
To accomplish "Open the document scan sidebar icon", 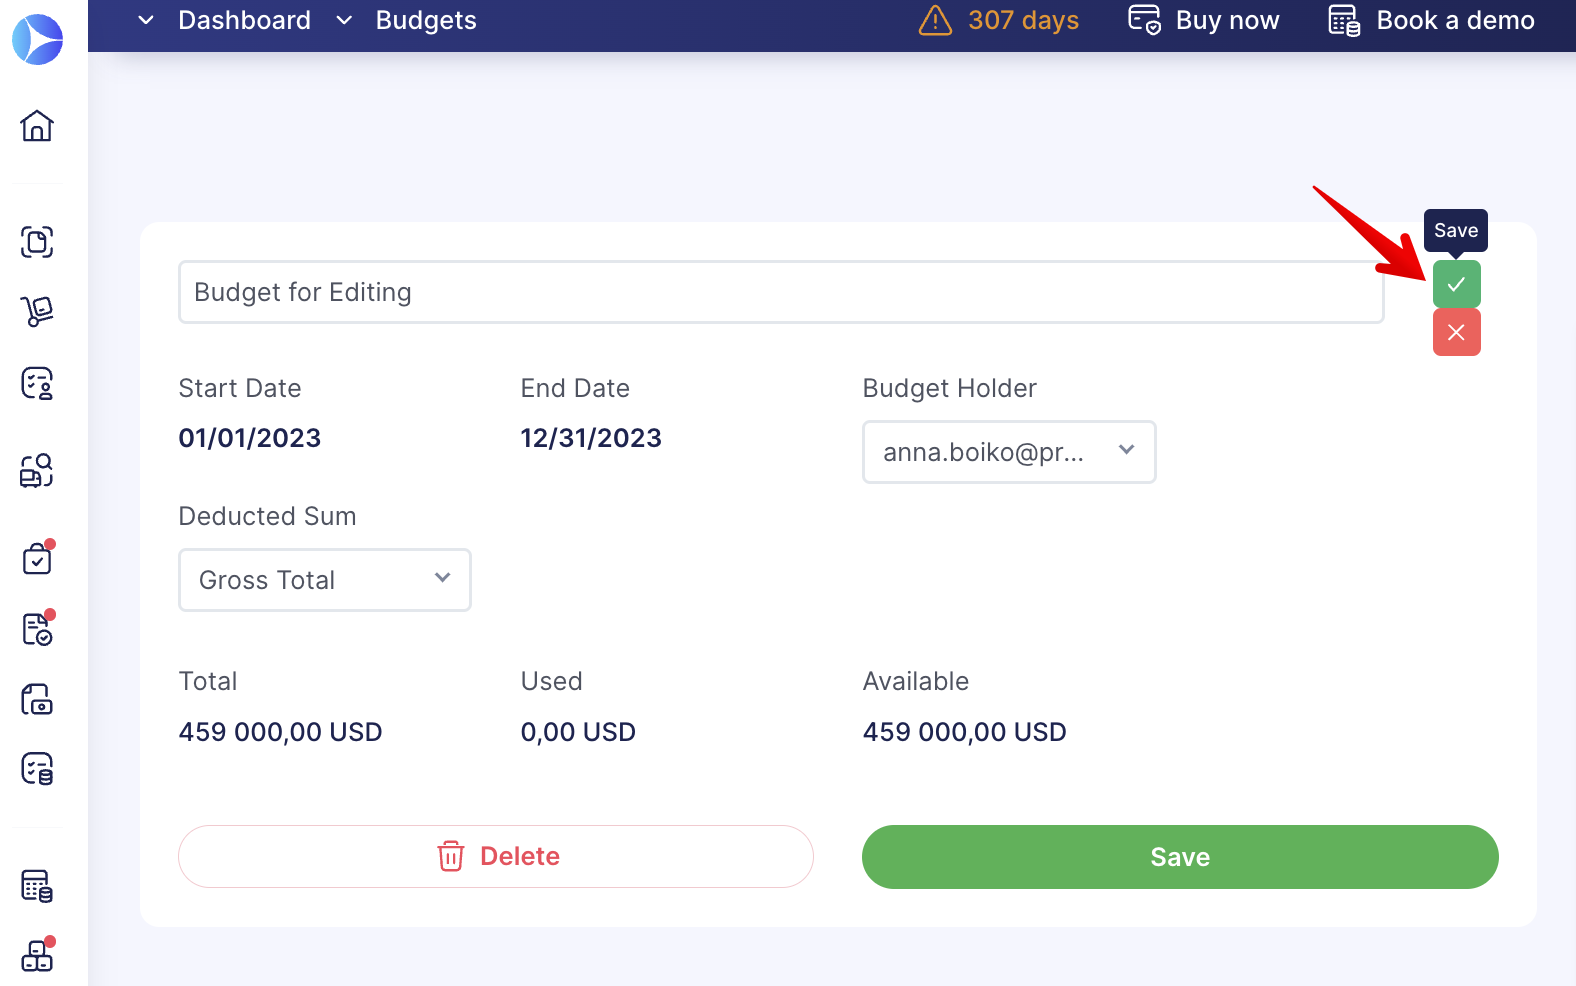I will pyautogui.click(x=37, y=242).
